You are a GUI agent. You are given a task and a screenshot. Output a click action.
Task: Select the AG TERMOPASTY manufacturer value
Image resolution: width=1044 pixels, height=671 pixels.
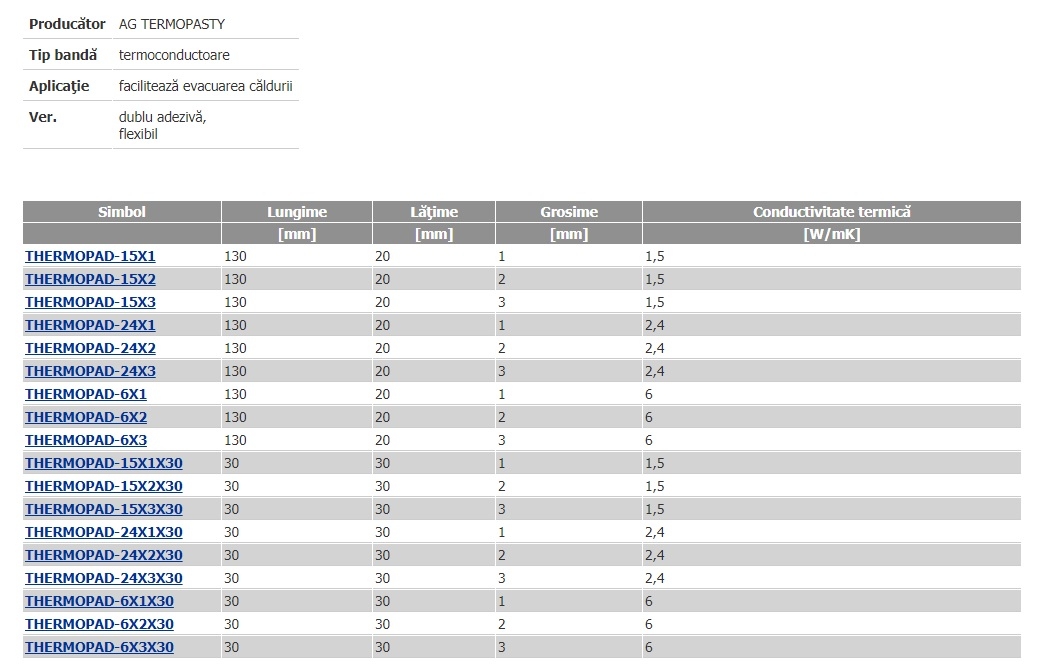[x=172, y=24]
